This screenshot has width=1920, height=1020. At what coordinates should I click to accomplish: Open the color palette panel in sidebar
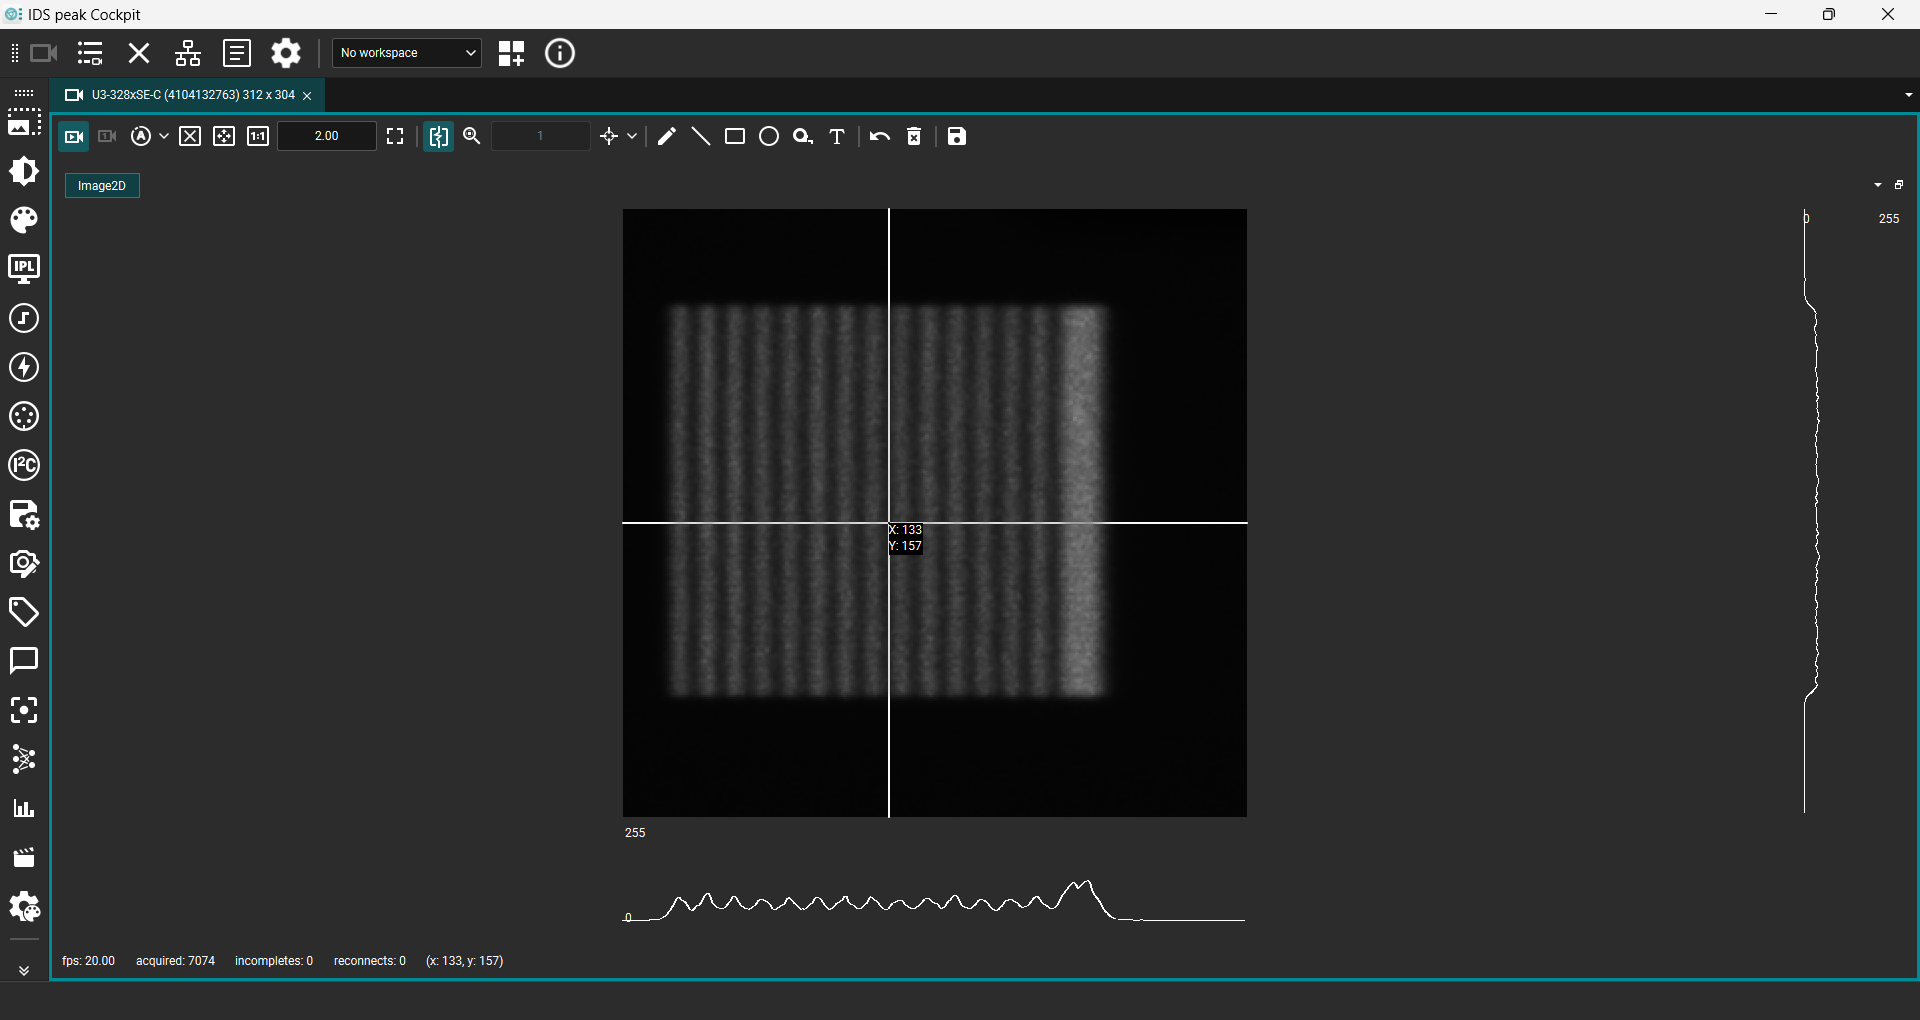(x=24, y=220)
